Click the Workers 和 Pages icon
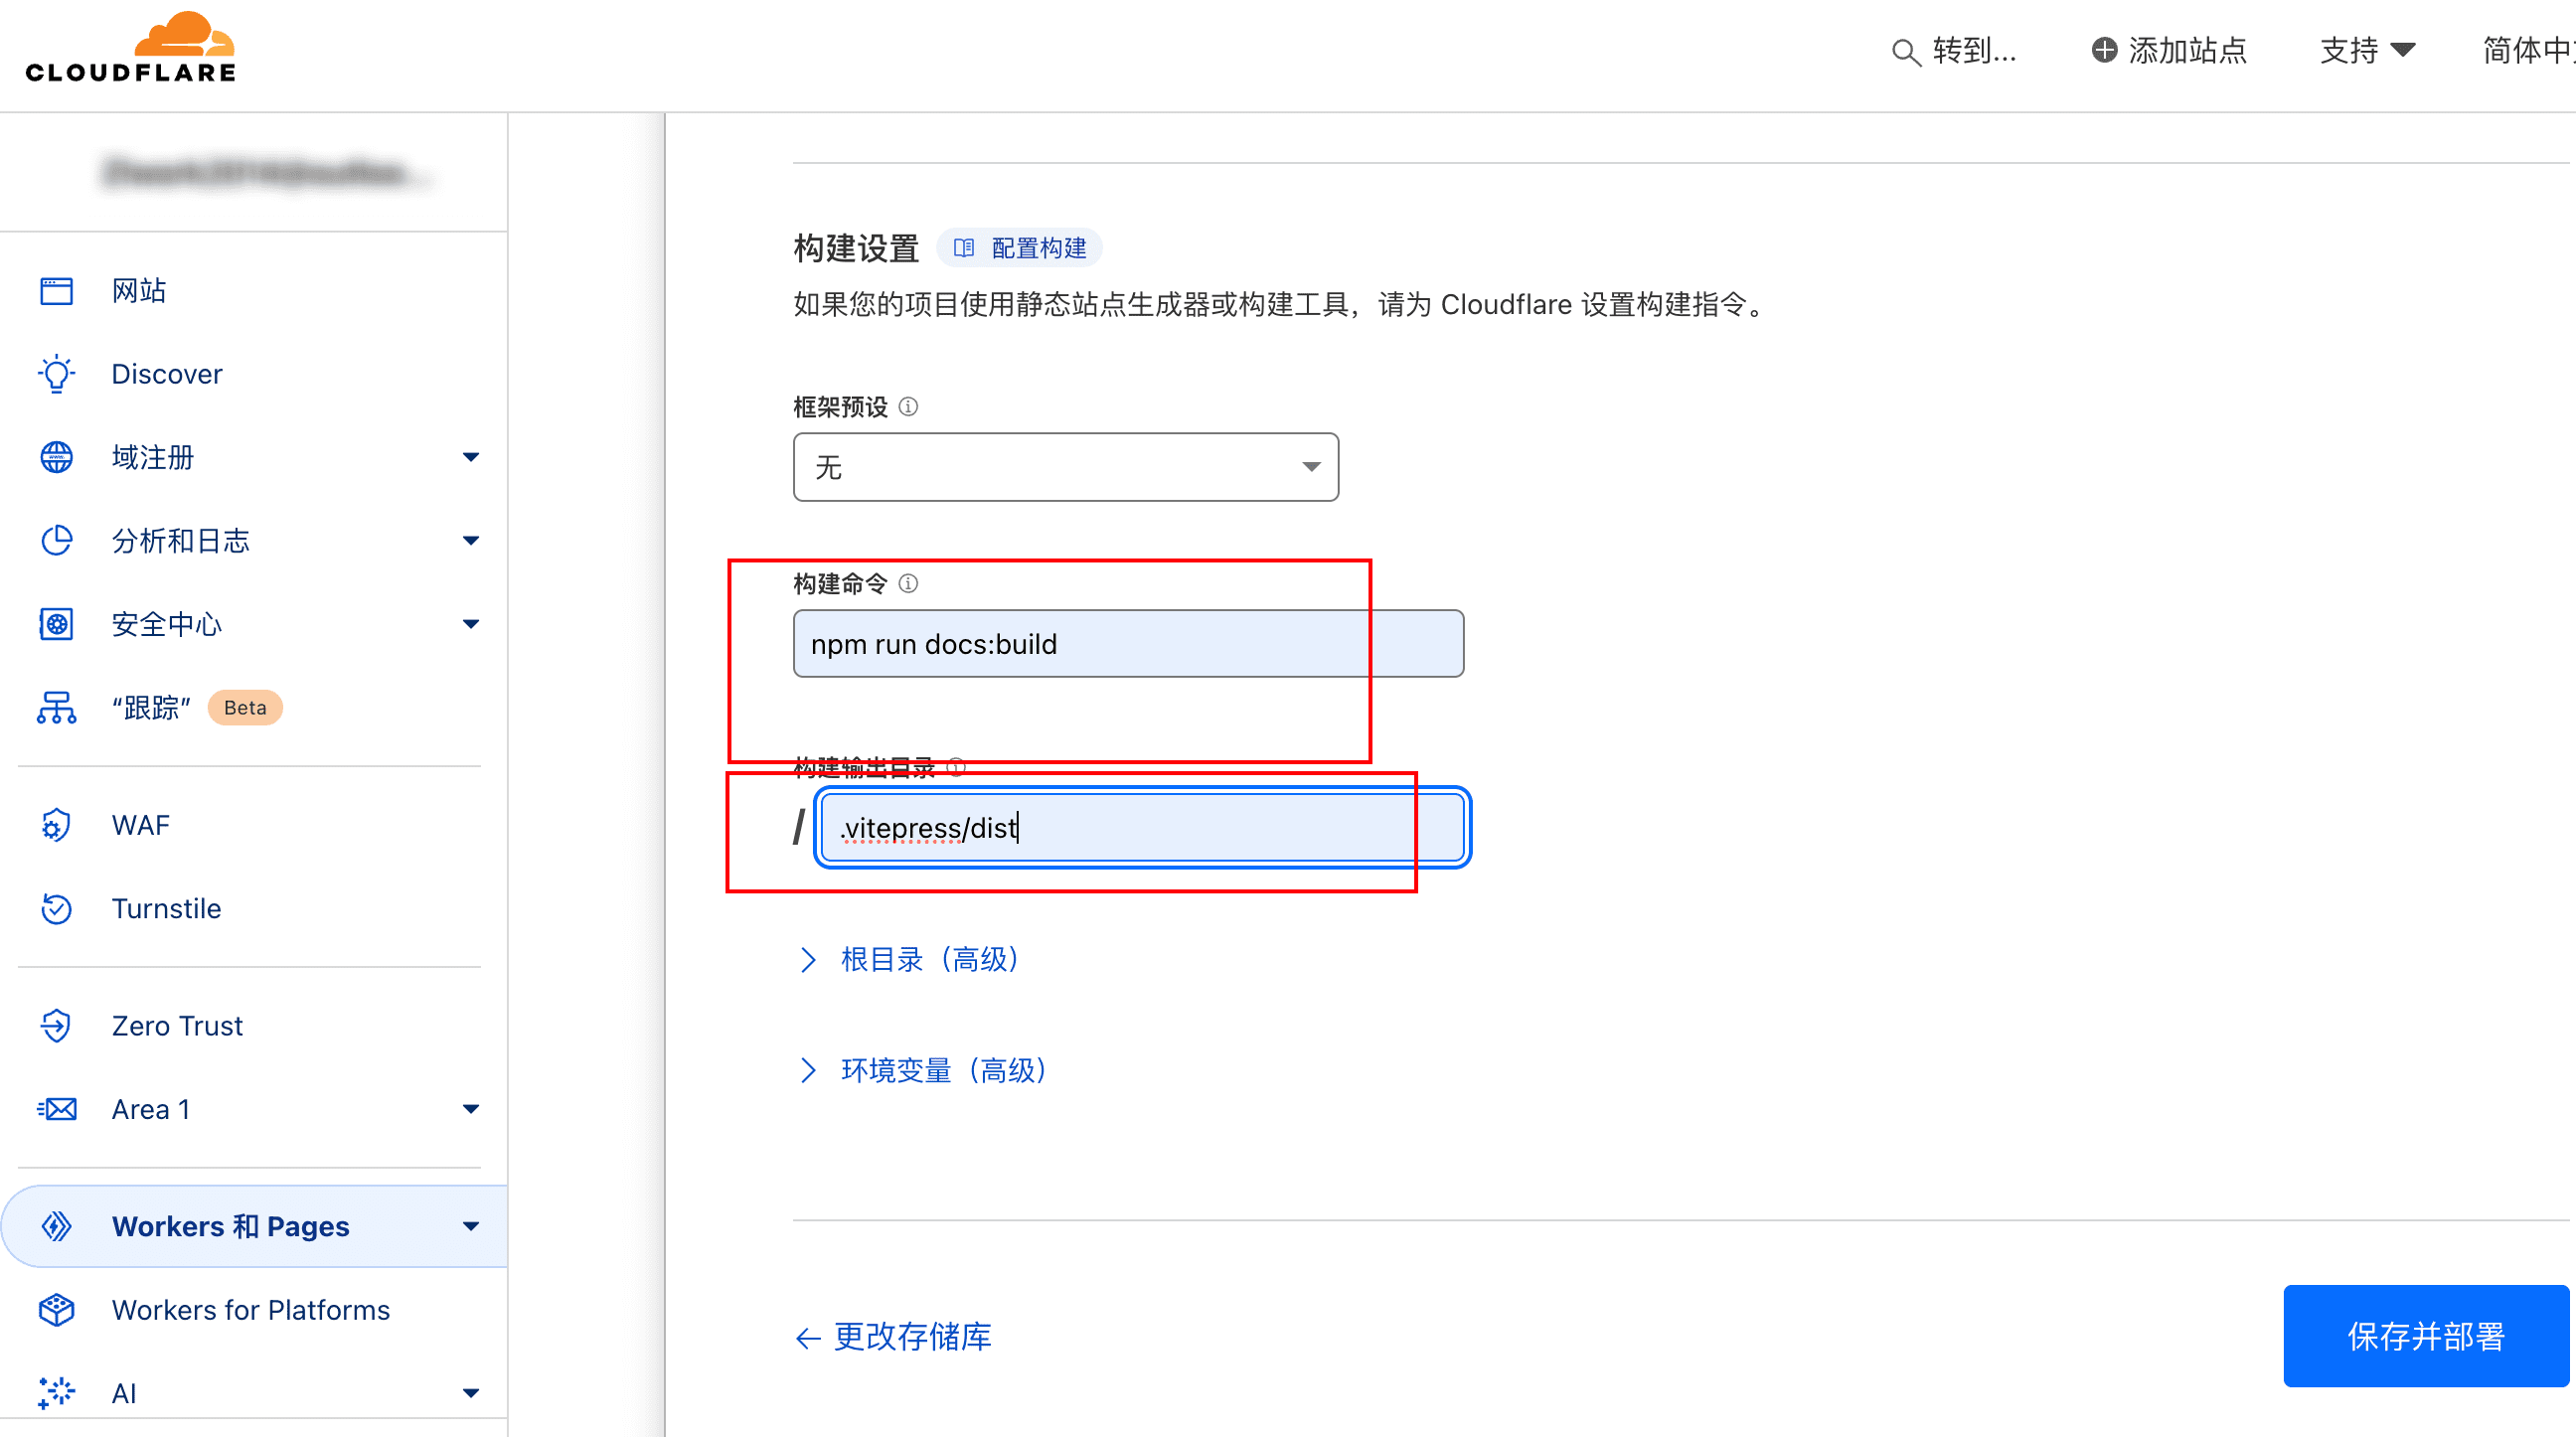This screenshot has width=2576, height=1437. (x=57, y=1226)
